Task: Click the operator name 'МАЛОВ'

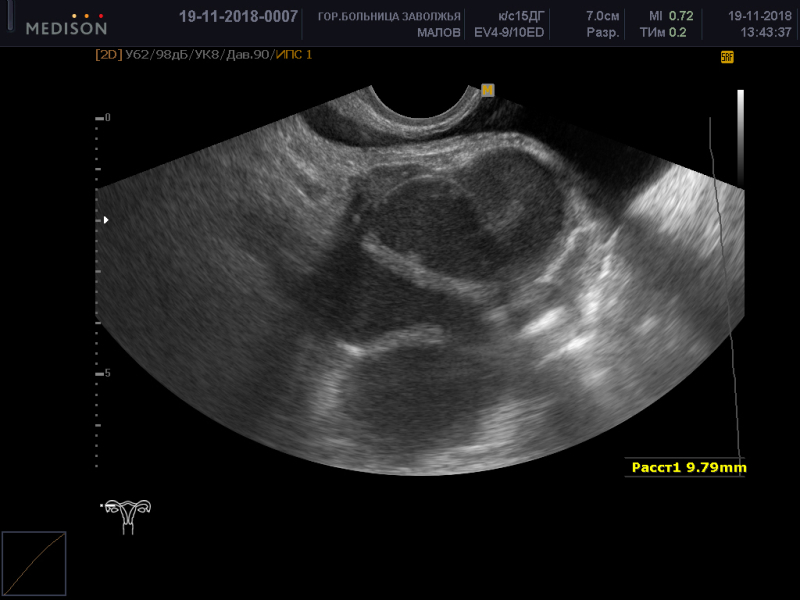Action: (439, 33)
